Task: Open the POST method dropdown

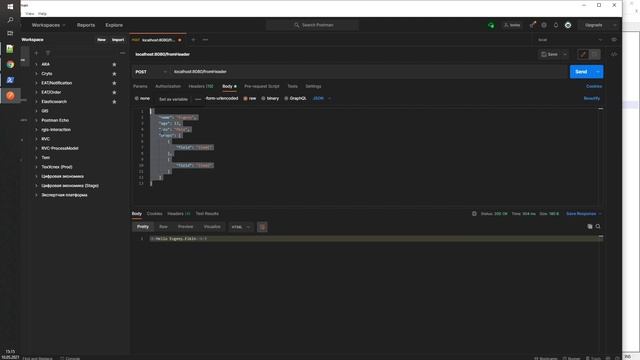Action: pyautogui.click(x=151, y=72)
